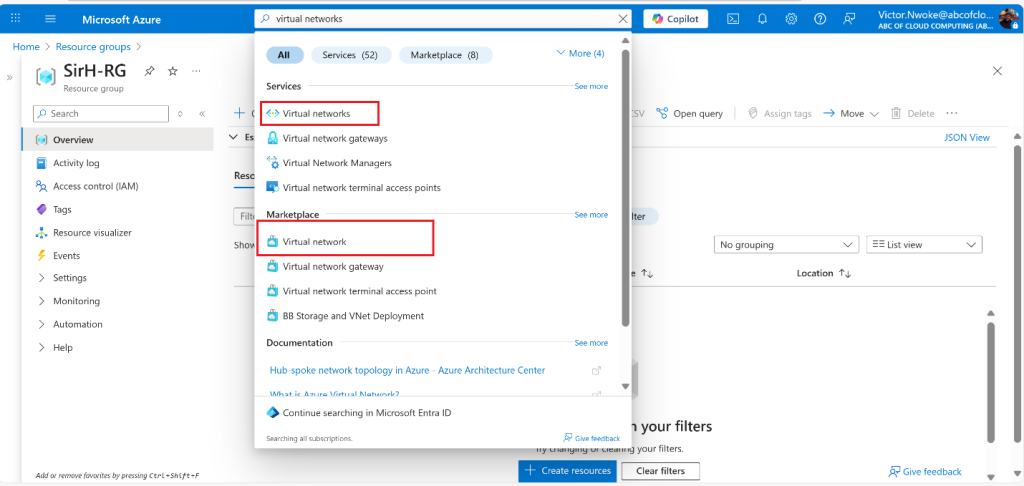
Task: Pin the SirH-RG resource group
Action: tap(150, 71)
